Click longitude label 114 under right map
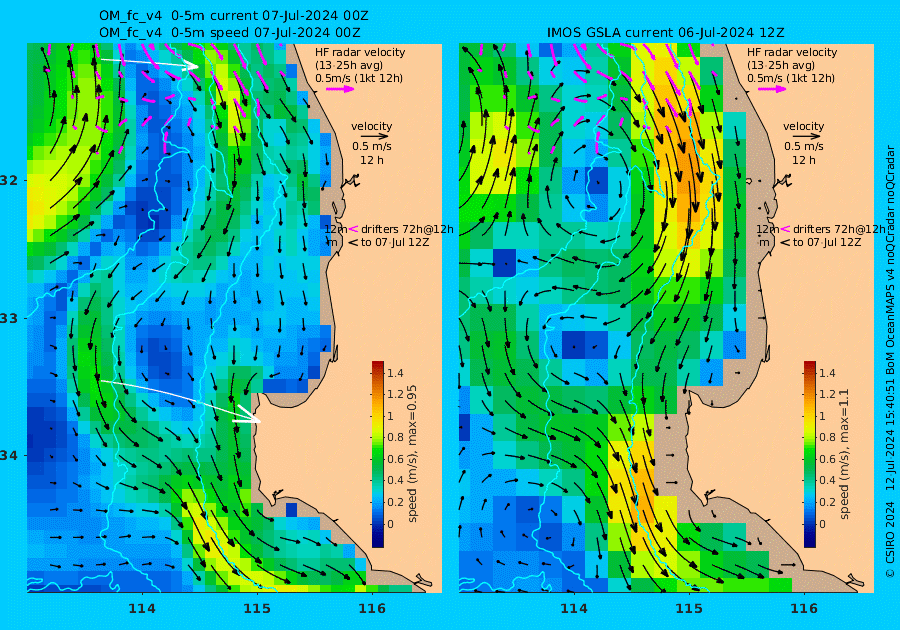900x630 pixels. (x=573, y=608)
